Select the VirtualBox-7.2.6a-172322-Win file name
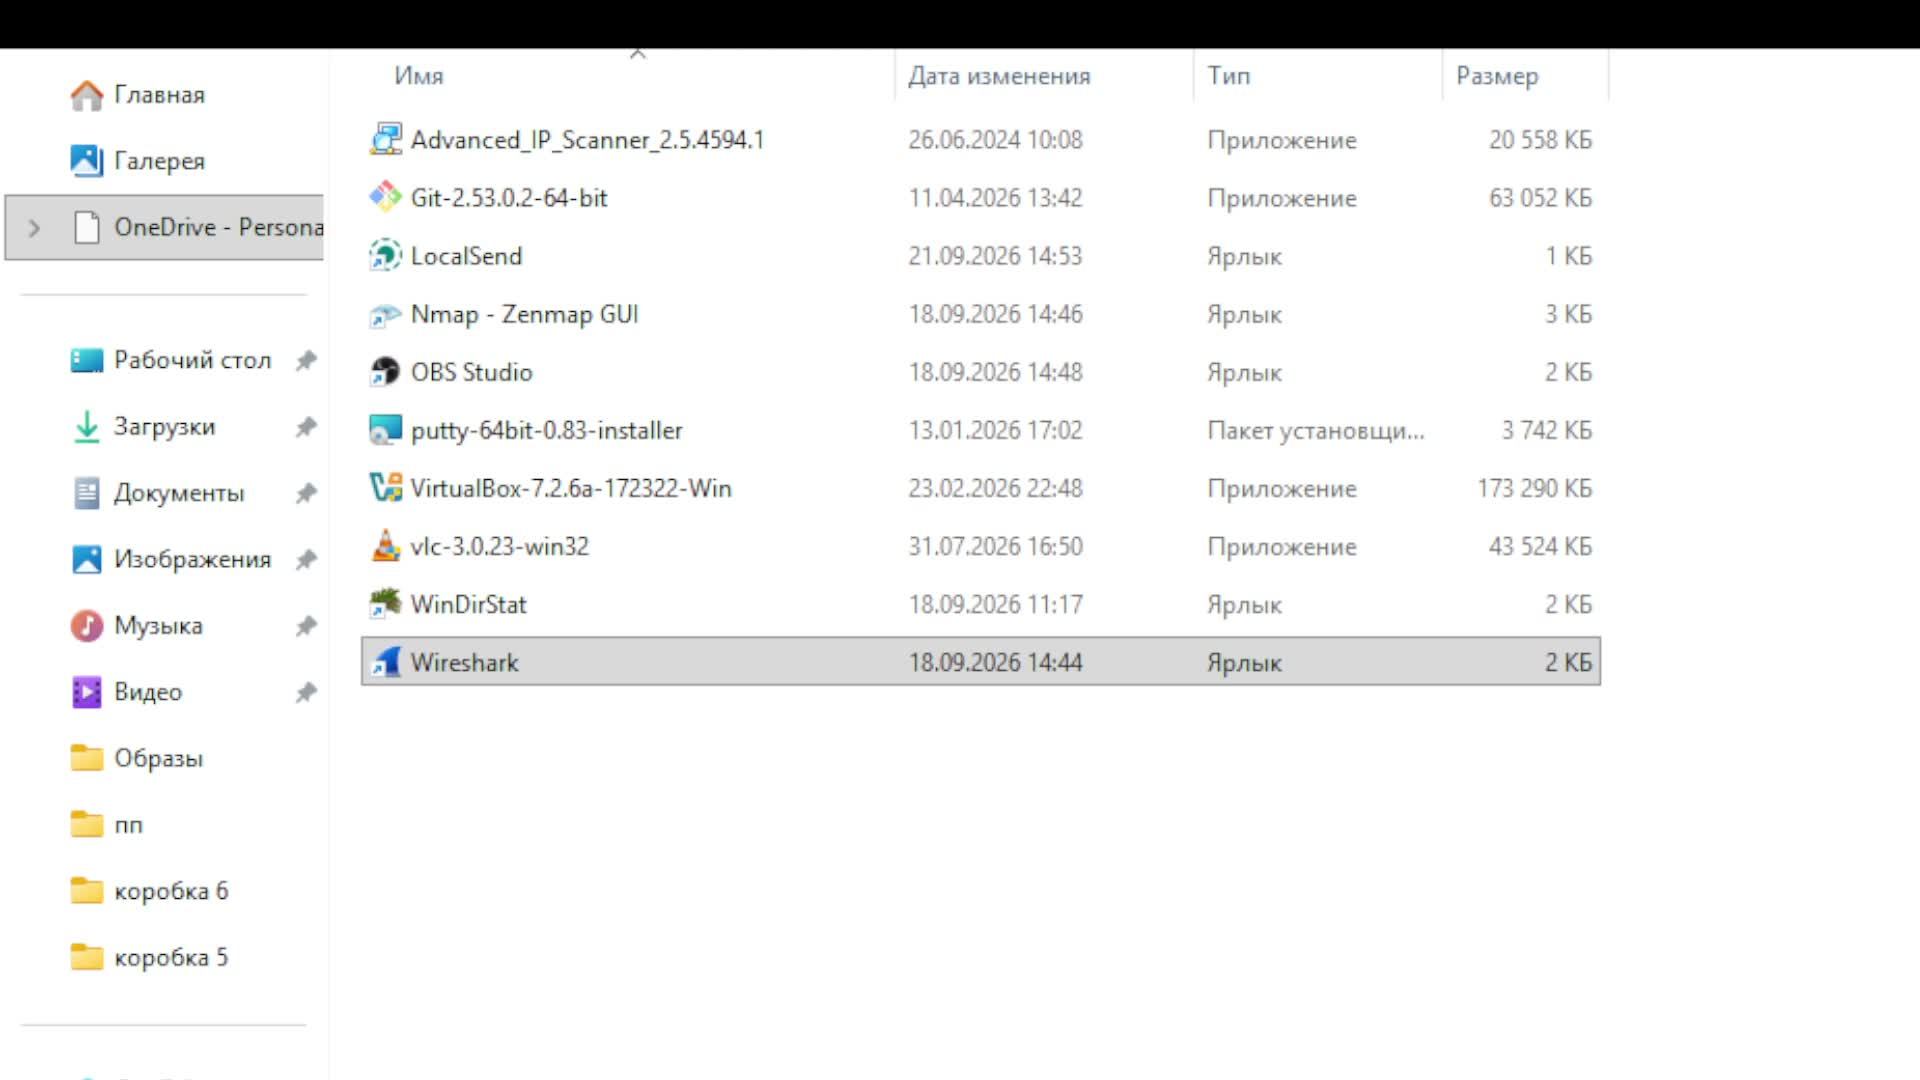1920x1080 pixels. (x=571, y=488)
